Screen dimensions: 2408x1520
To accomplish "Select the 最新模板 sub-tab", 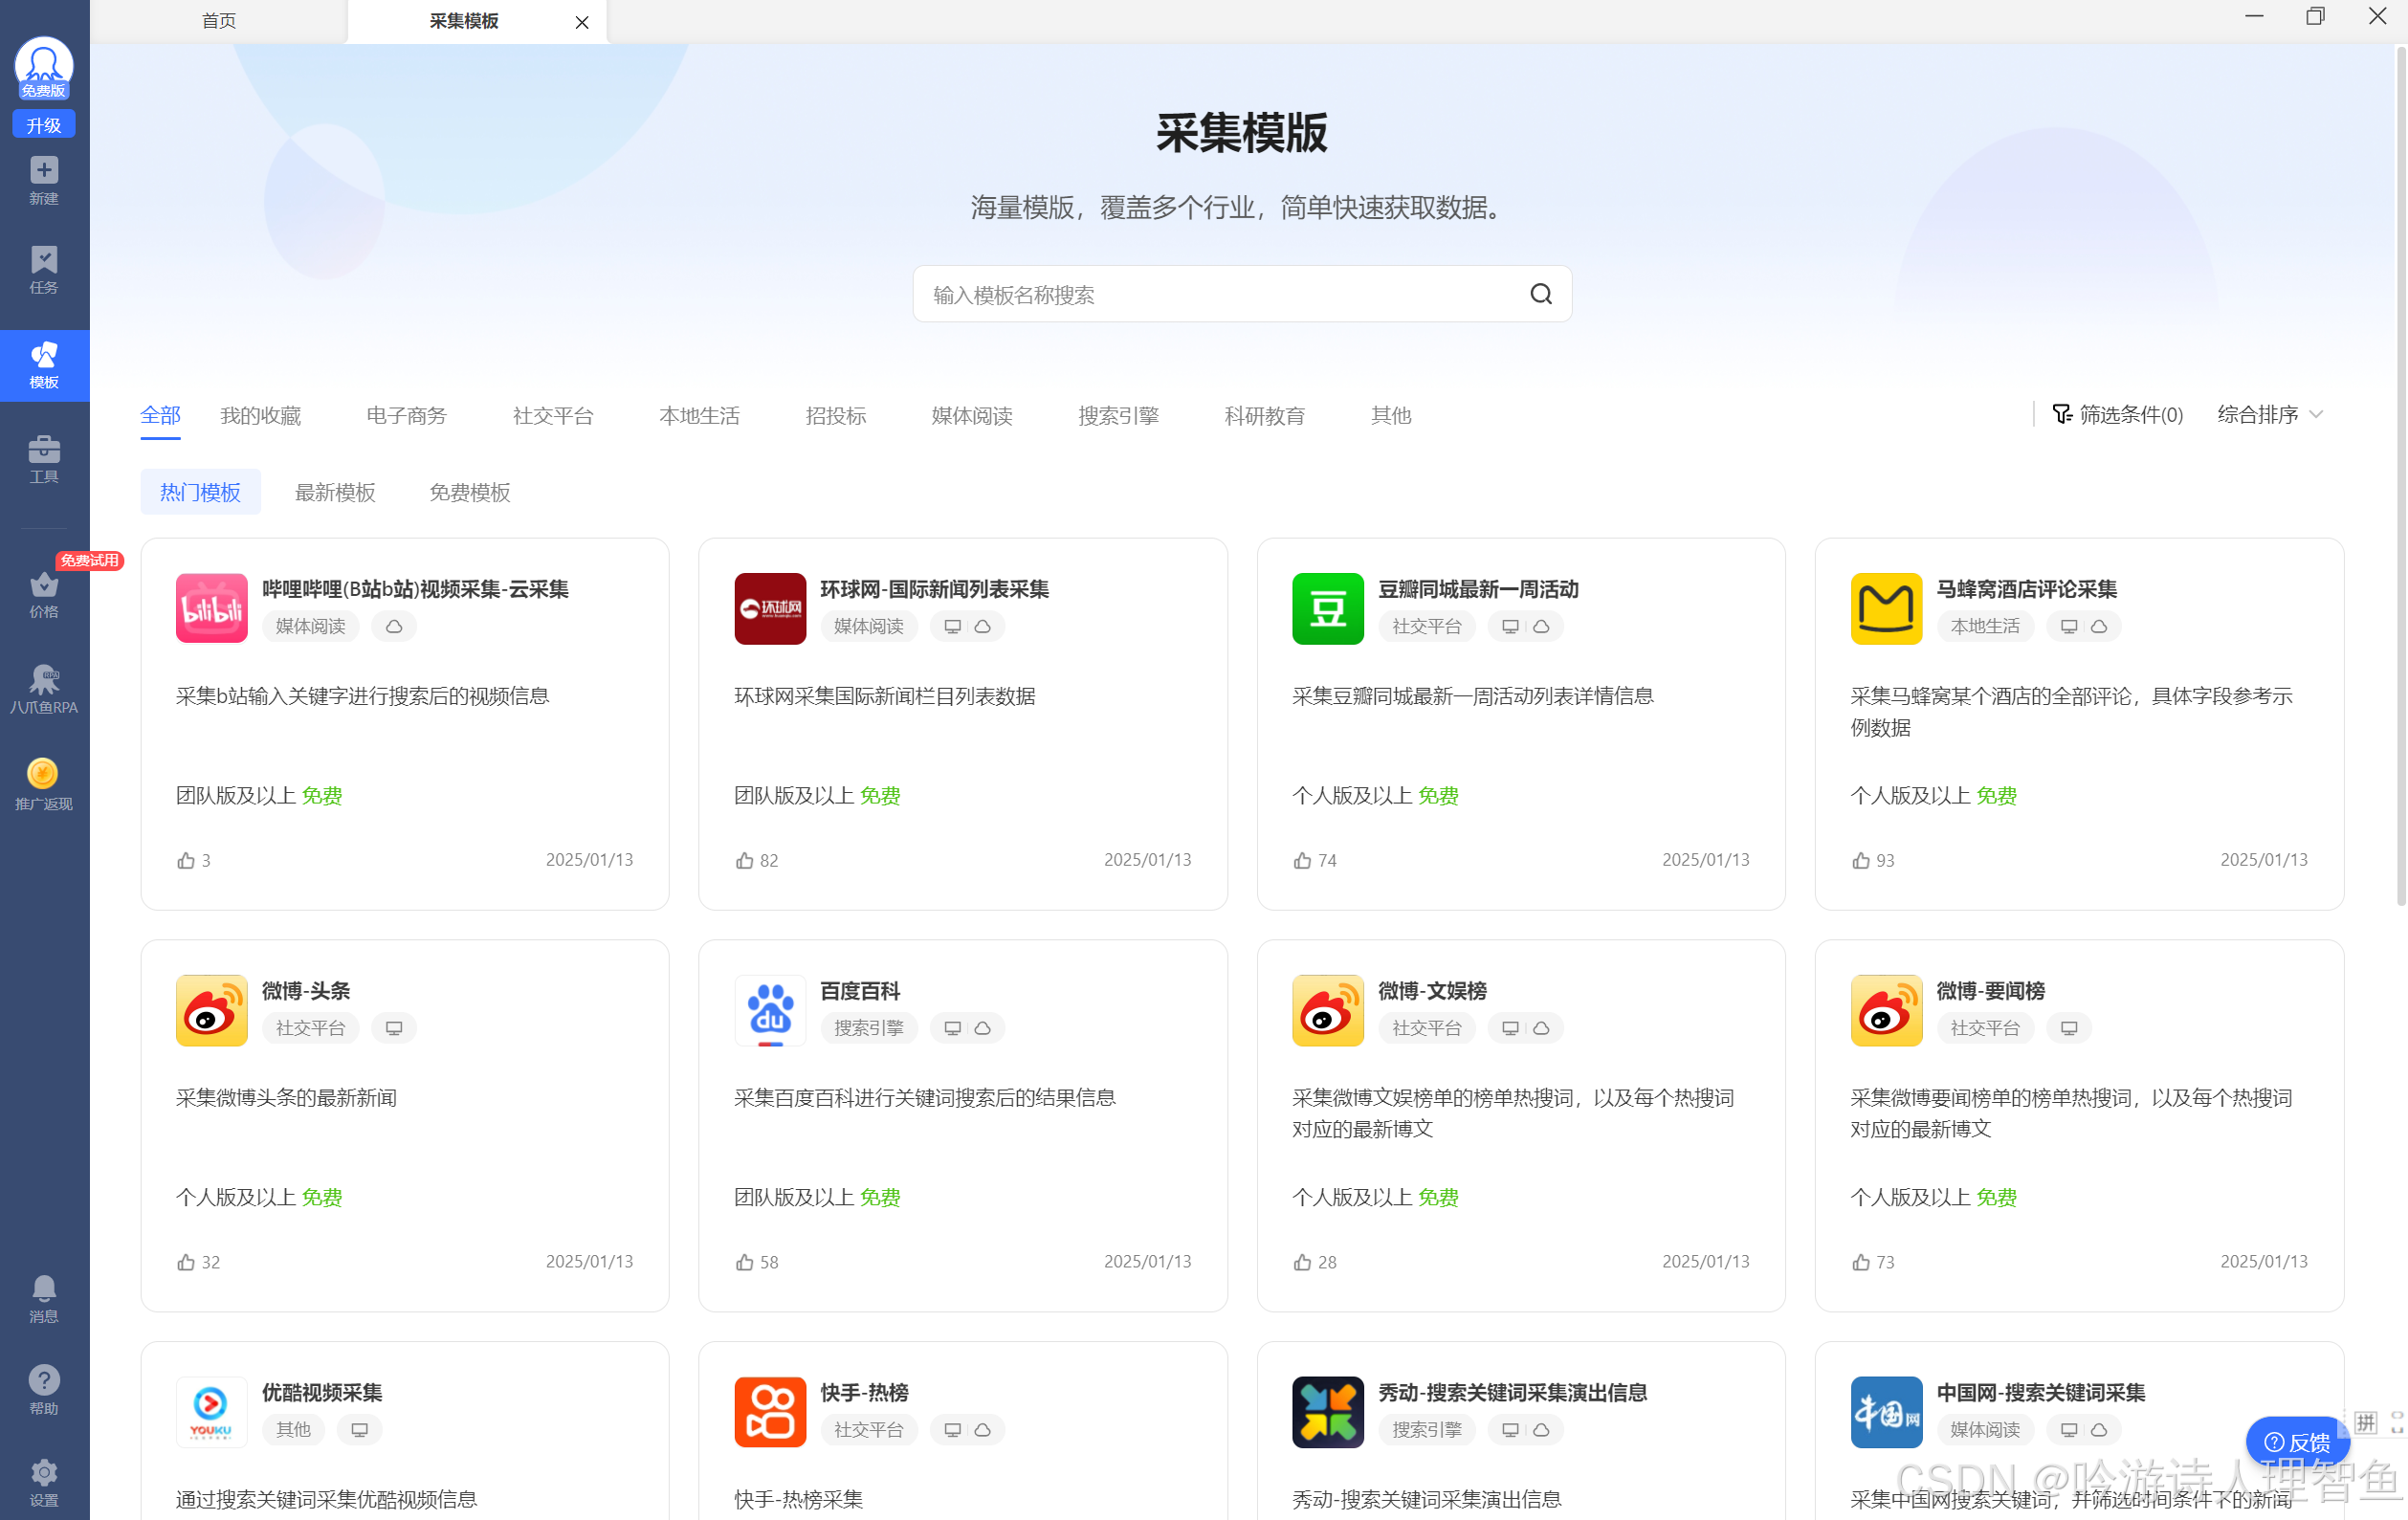I will click(335, 493).
